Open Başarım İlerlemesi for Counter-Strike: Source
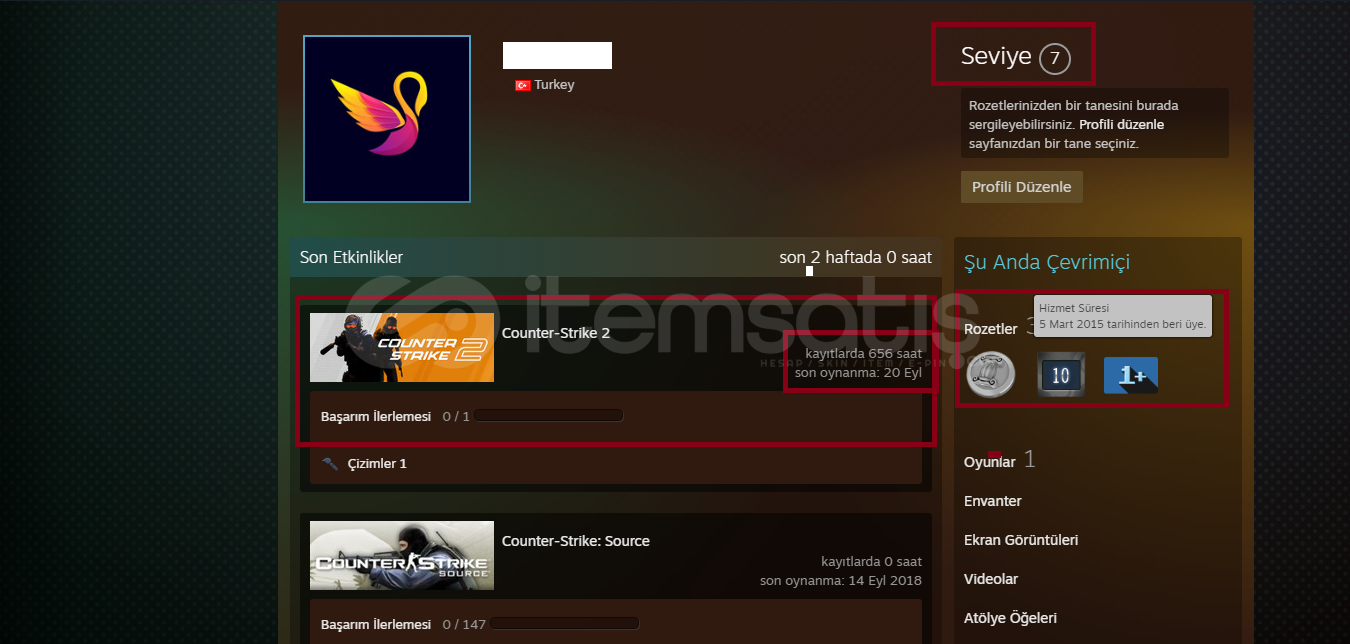 [376, 624]
